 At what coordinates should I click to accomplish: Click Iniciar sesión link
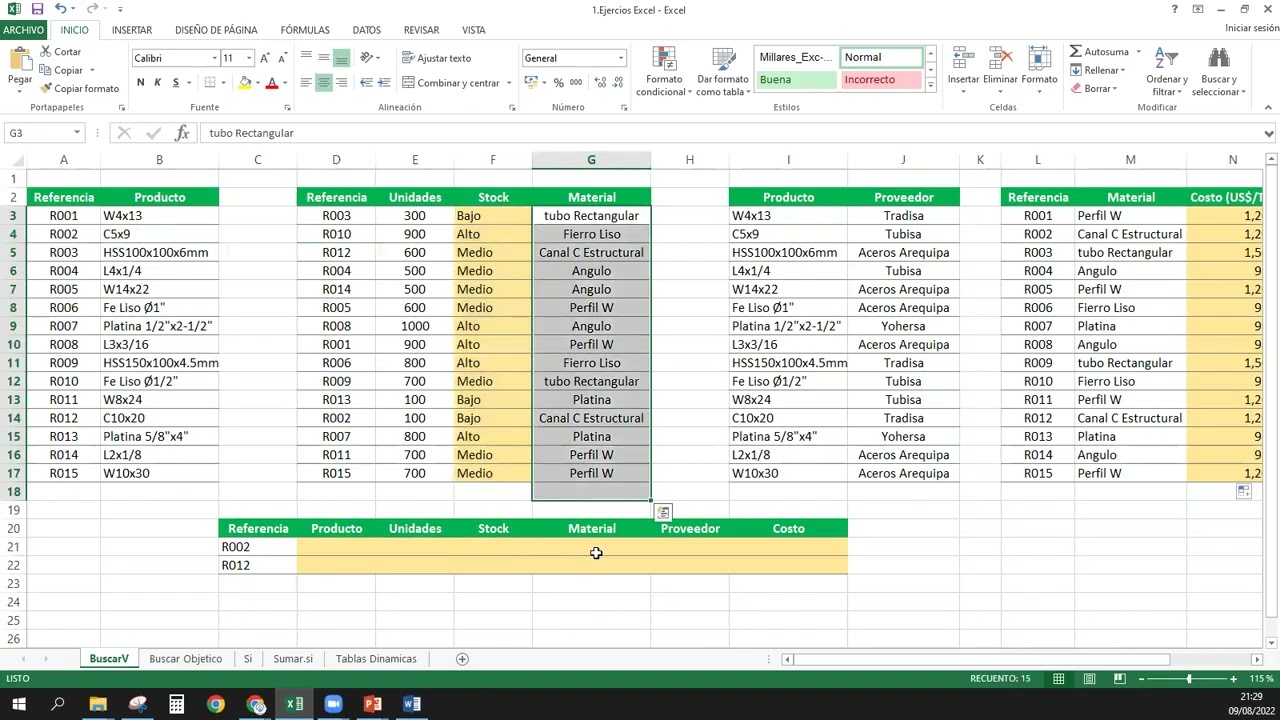[x=1251, y=28]
